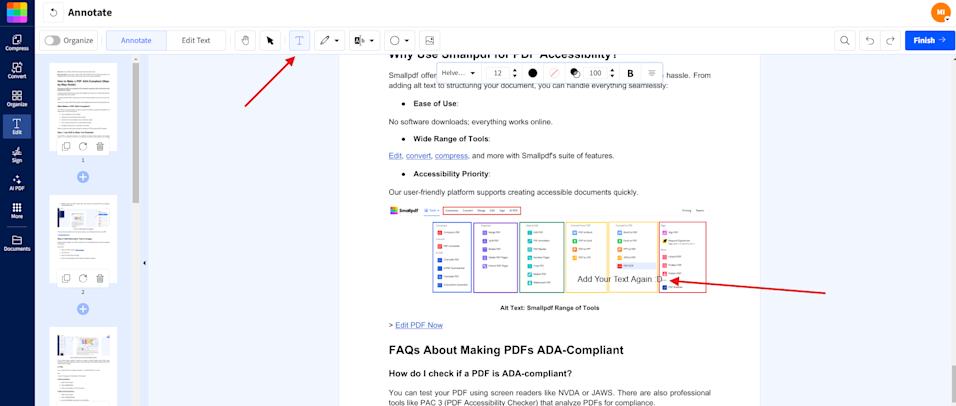Open the AI PDF tool in the sidebar
Screen dimensions: 956x406
pos(17,183)
